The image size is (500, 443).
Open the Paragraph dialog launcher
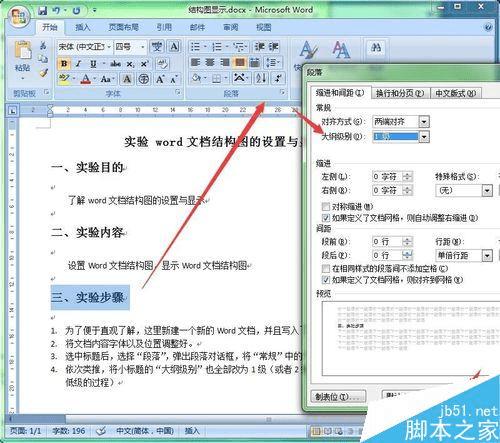point(282,92)
